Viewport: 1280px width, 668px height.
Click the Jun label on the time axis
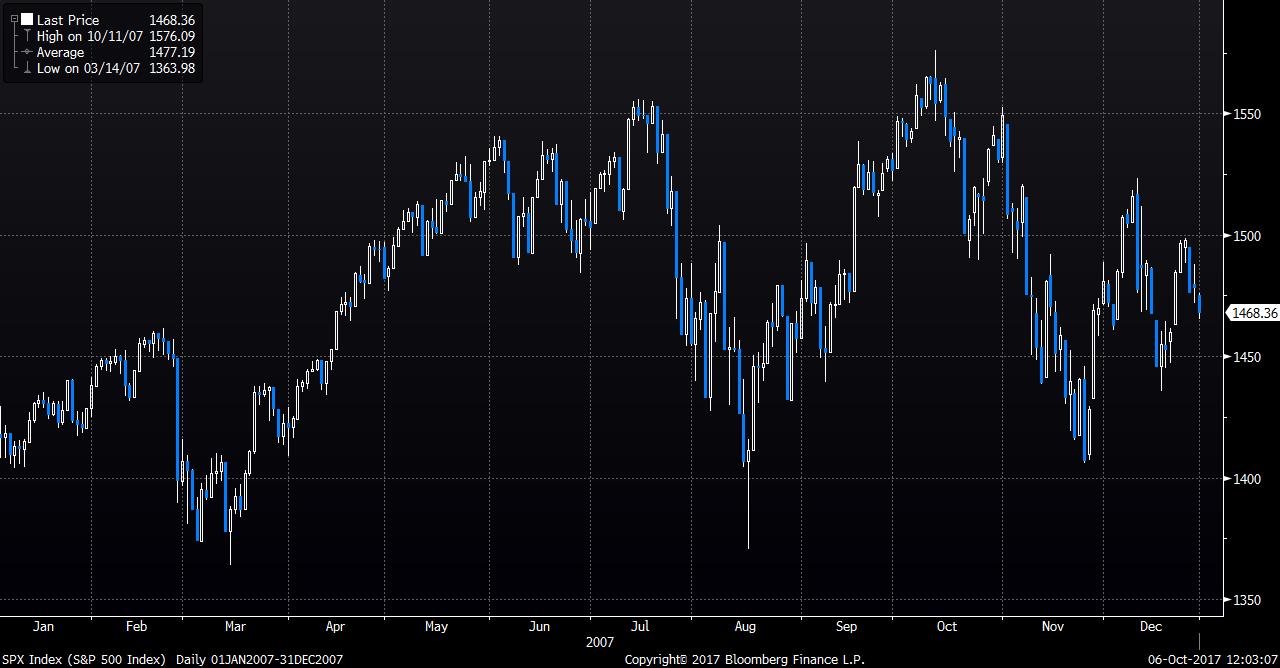click(539, 627)
